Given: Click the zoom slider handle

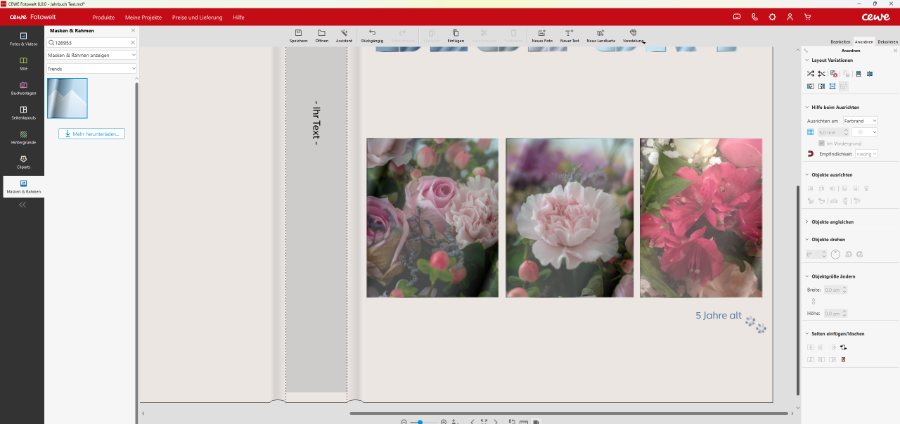Looking at the screenshot, I should tap(420, 422).
